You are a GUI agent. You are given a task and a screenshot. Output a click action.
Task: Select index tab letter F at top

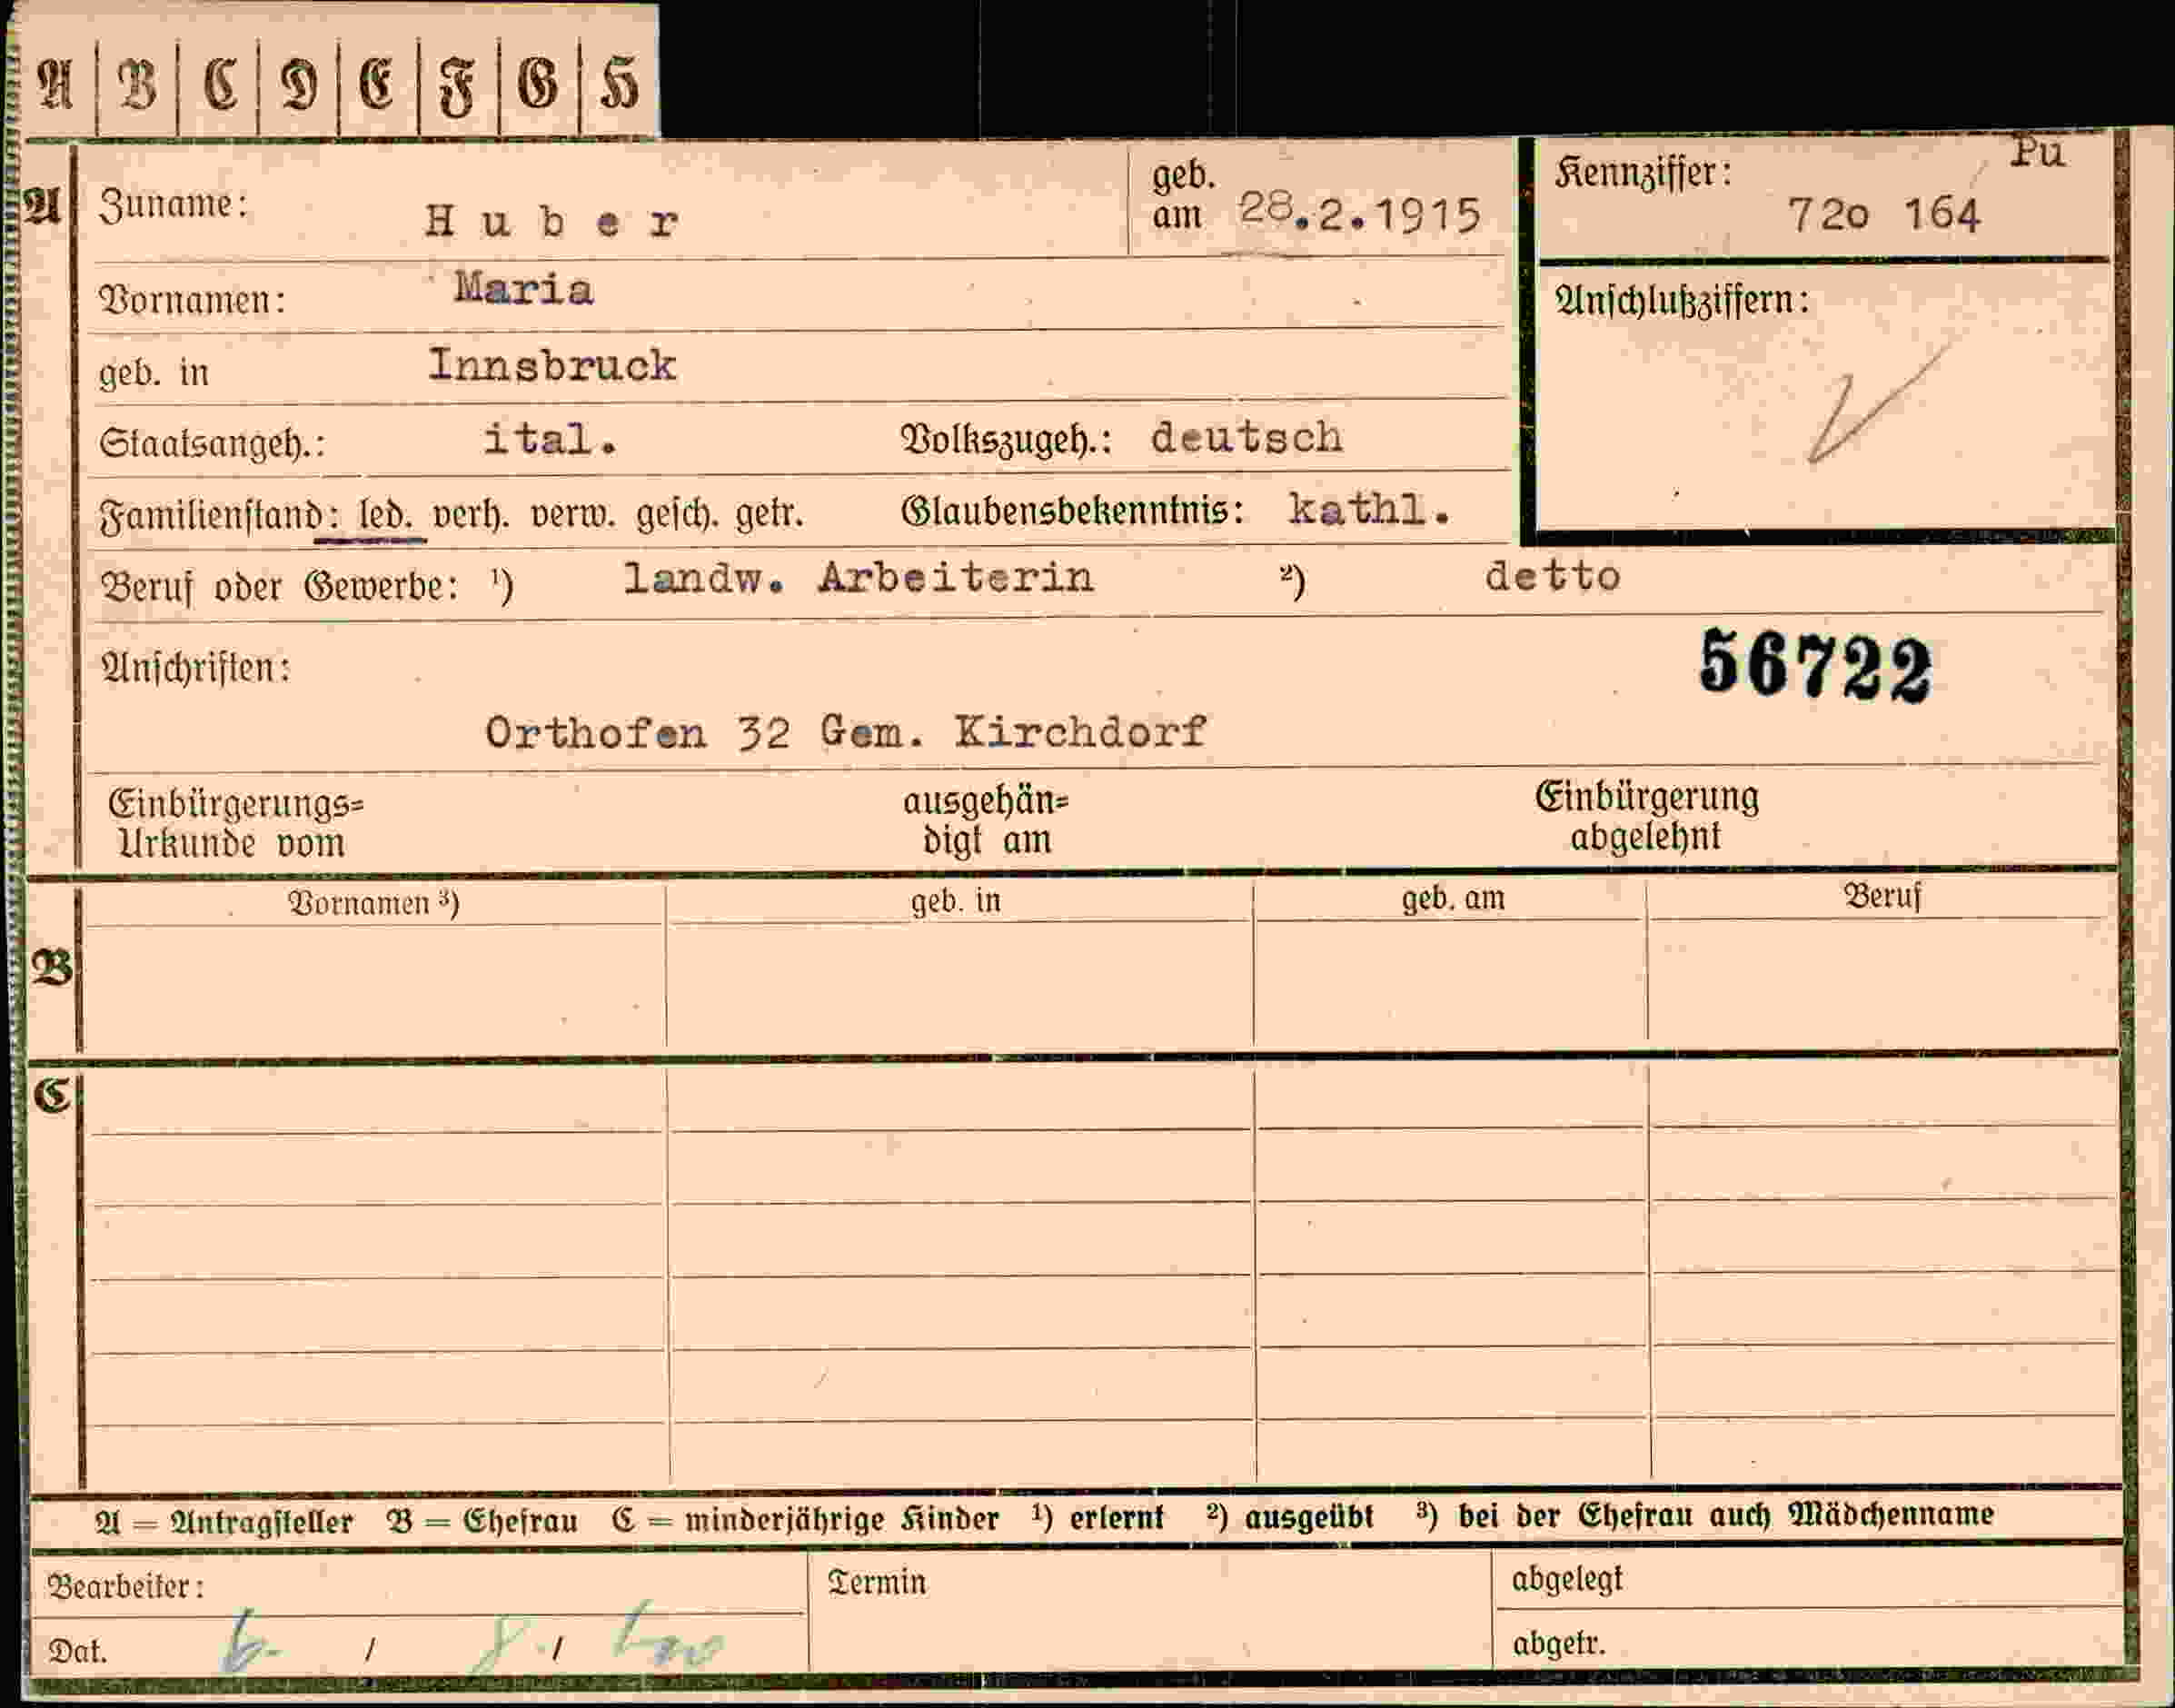457,87
